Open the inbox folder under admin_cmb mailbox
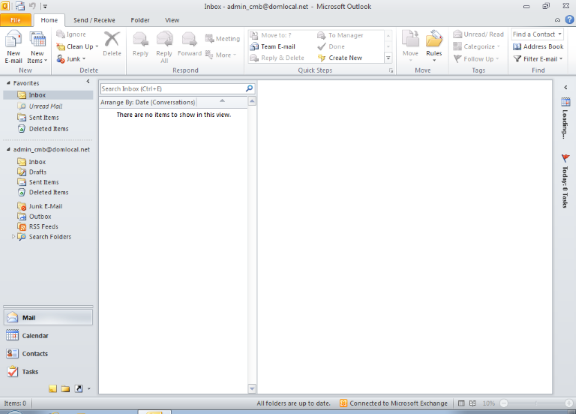 coord(32,162)
